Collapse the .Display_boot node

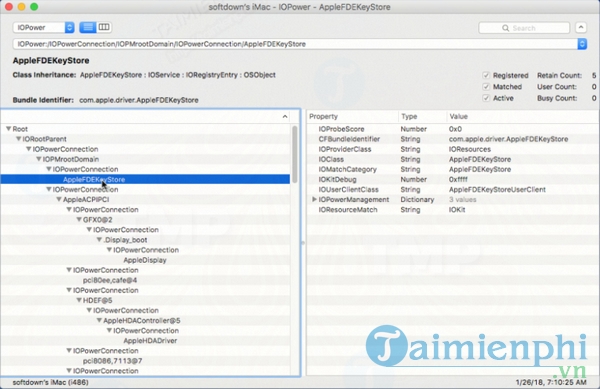(99, 240)
